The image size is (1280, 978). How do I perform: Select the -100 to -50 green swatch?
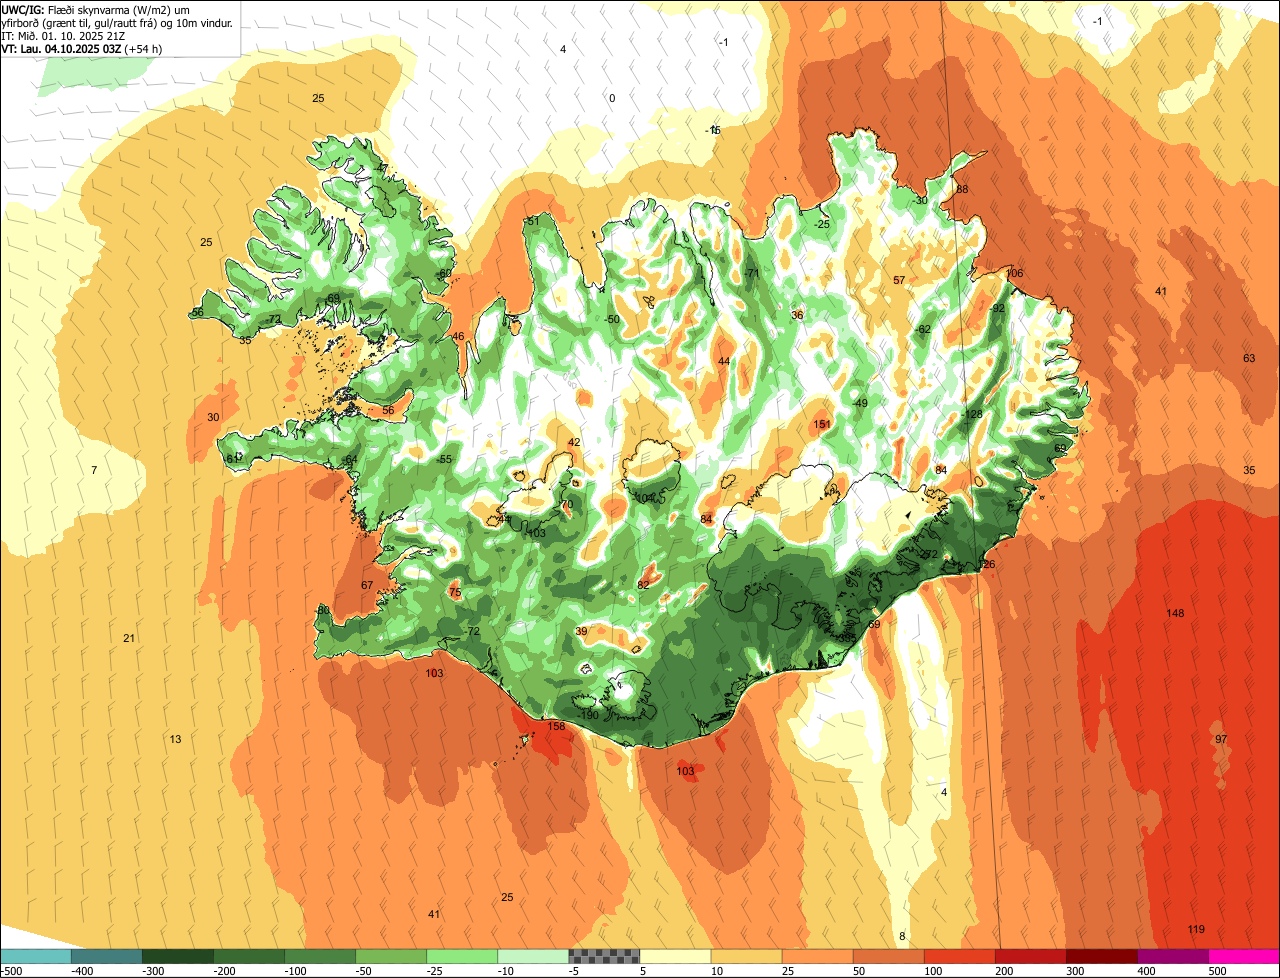point(319,956)
